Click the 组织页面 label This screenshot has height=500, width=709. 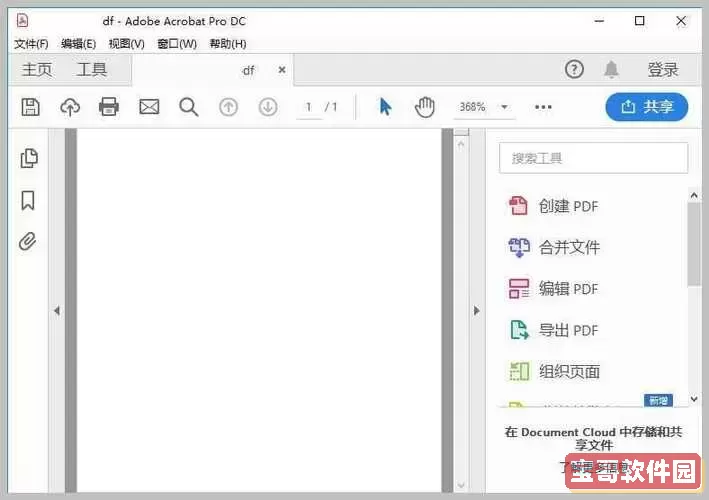point(569,371)
